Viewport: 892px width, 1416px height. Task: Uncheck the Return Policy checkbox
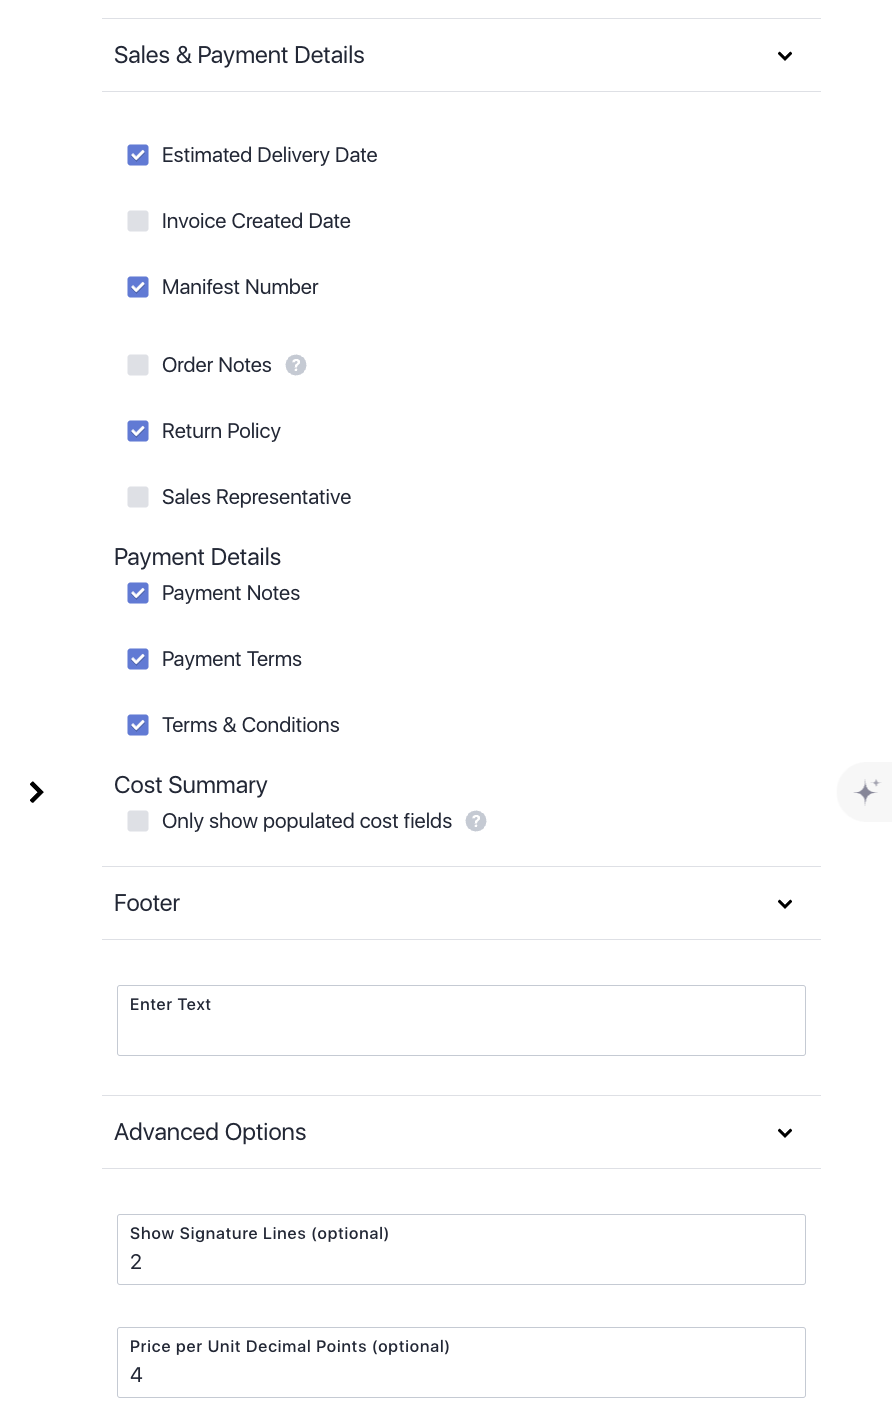[x=138, y=431]
